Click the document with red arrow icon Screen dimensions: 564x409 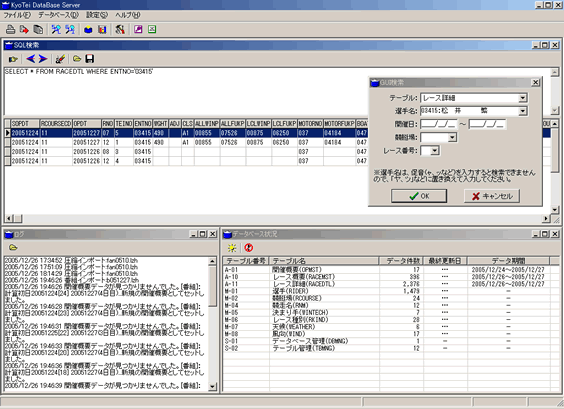[24, 29]
